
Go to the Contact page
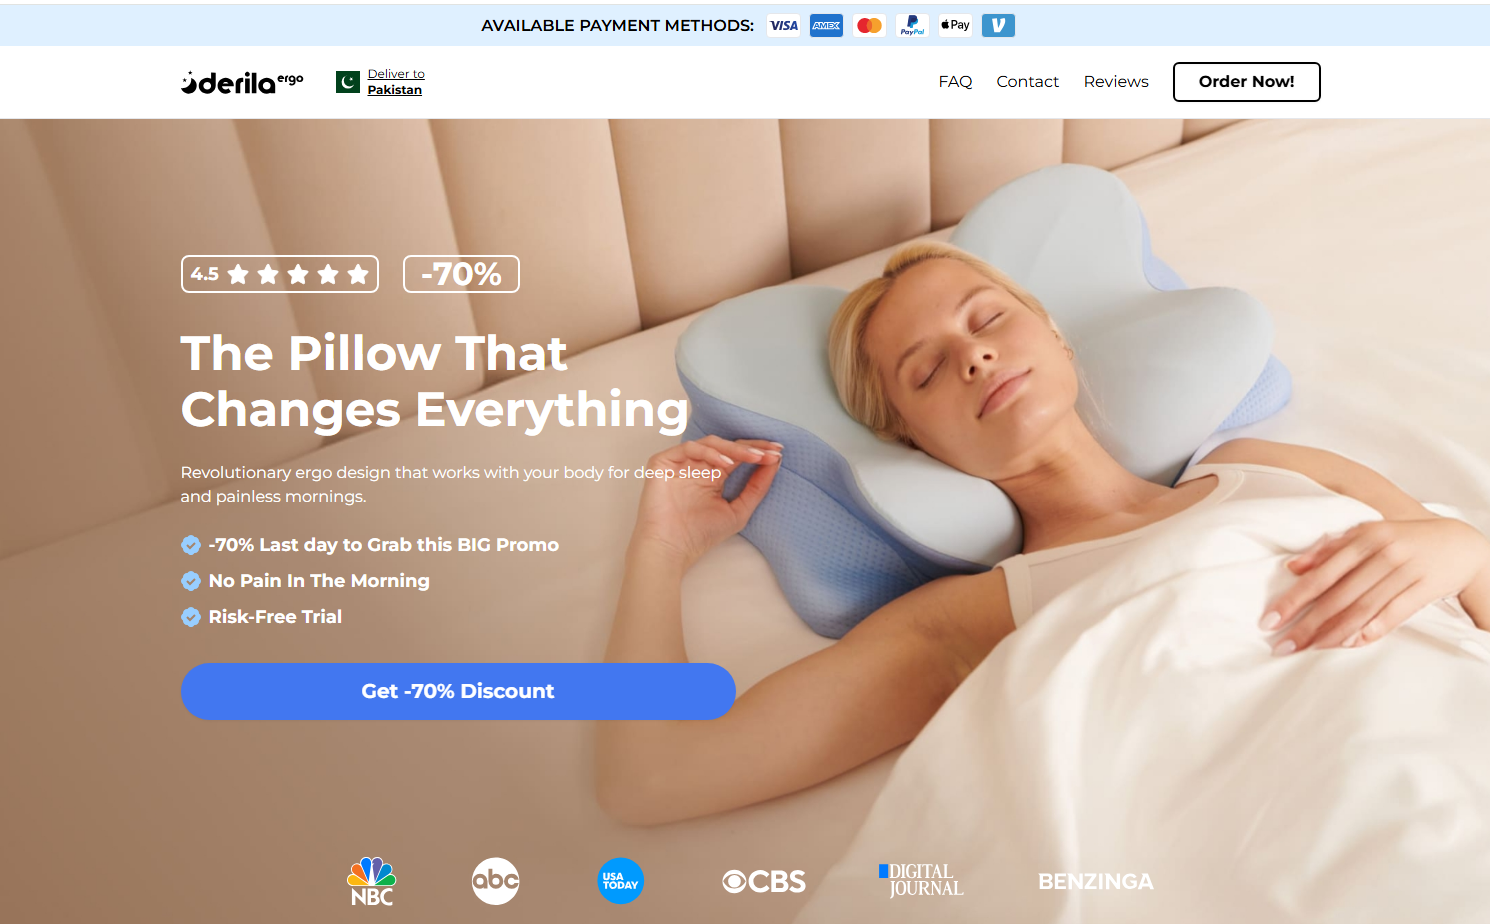tap(1027, 82)
